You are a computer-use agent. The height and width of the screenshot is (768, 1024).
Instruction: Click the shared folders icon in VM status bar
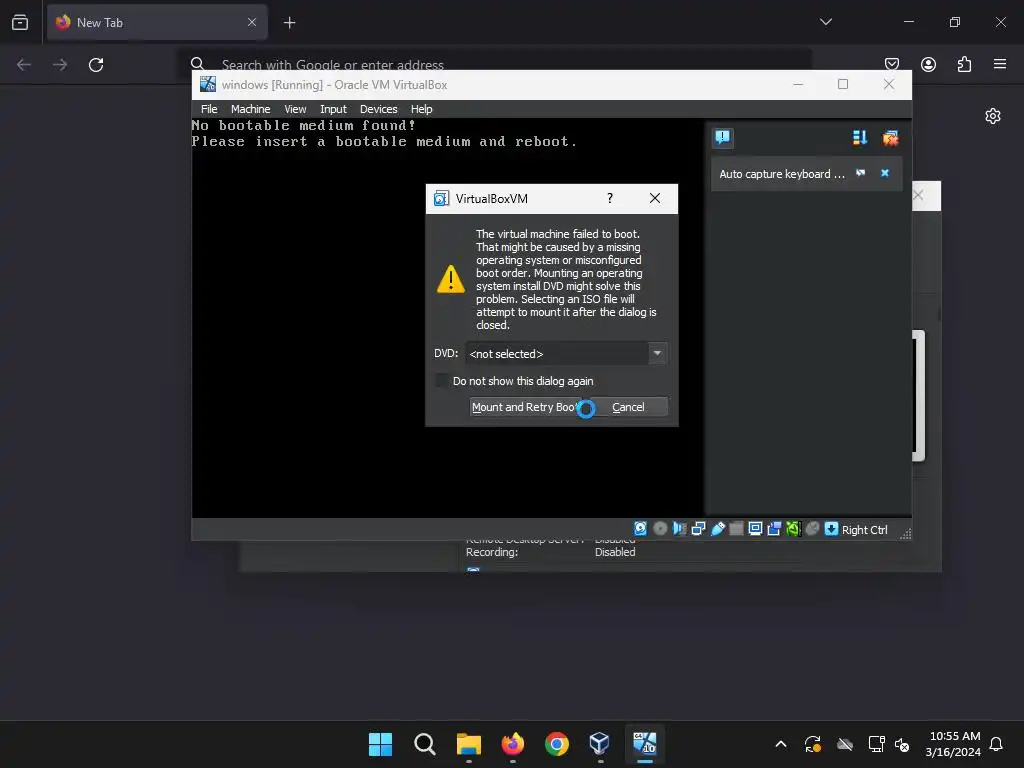tap(736, 529)
